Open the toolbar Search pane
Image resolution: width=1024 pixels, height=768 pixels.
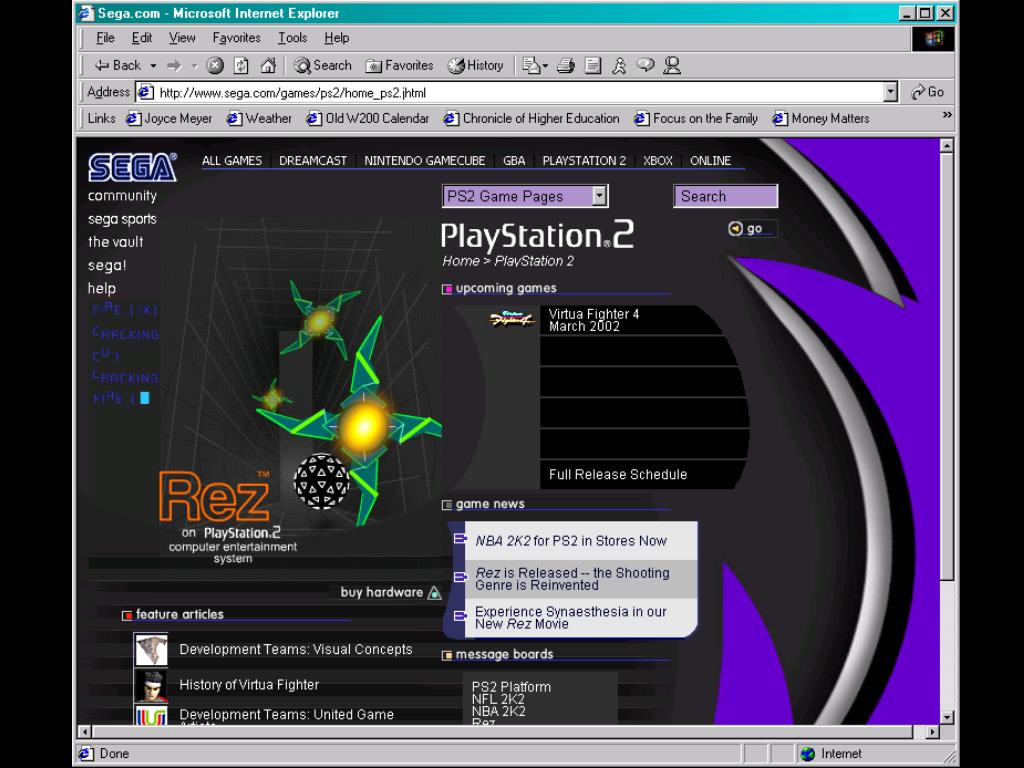pos(323,65)
